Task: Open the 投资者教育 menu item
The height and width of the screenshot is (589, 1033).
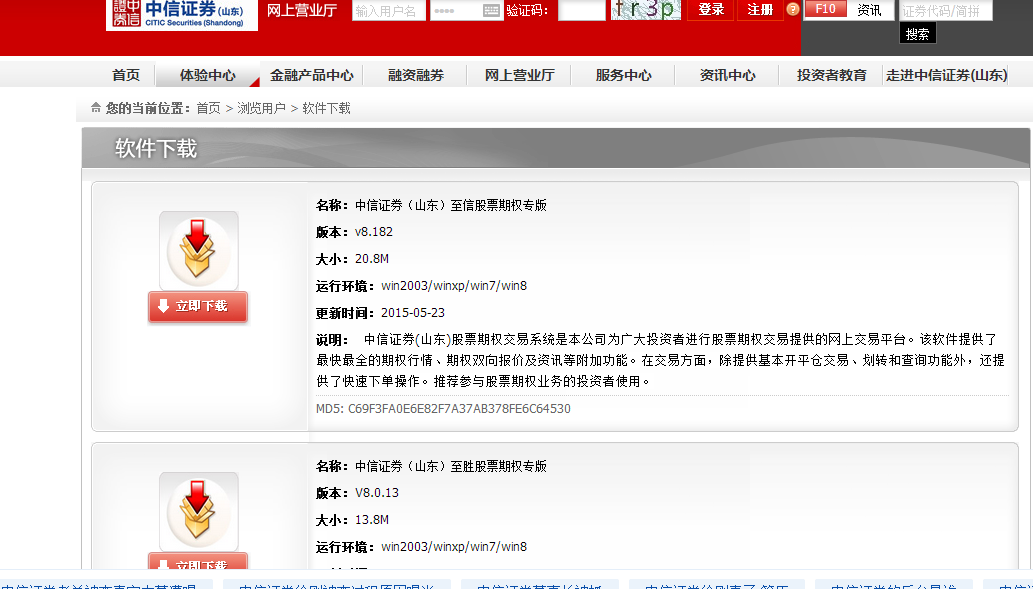Action: (831, 73)
